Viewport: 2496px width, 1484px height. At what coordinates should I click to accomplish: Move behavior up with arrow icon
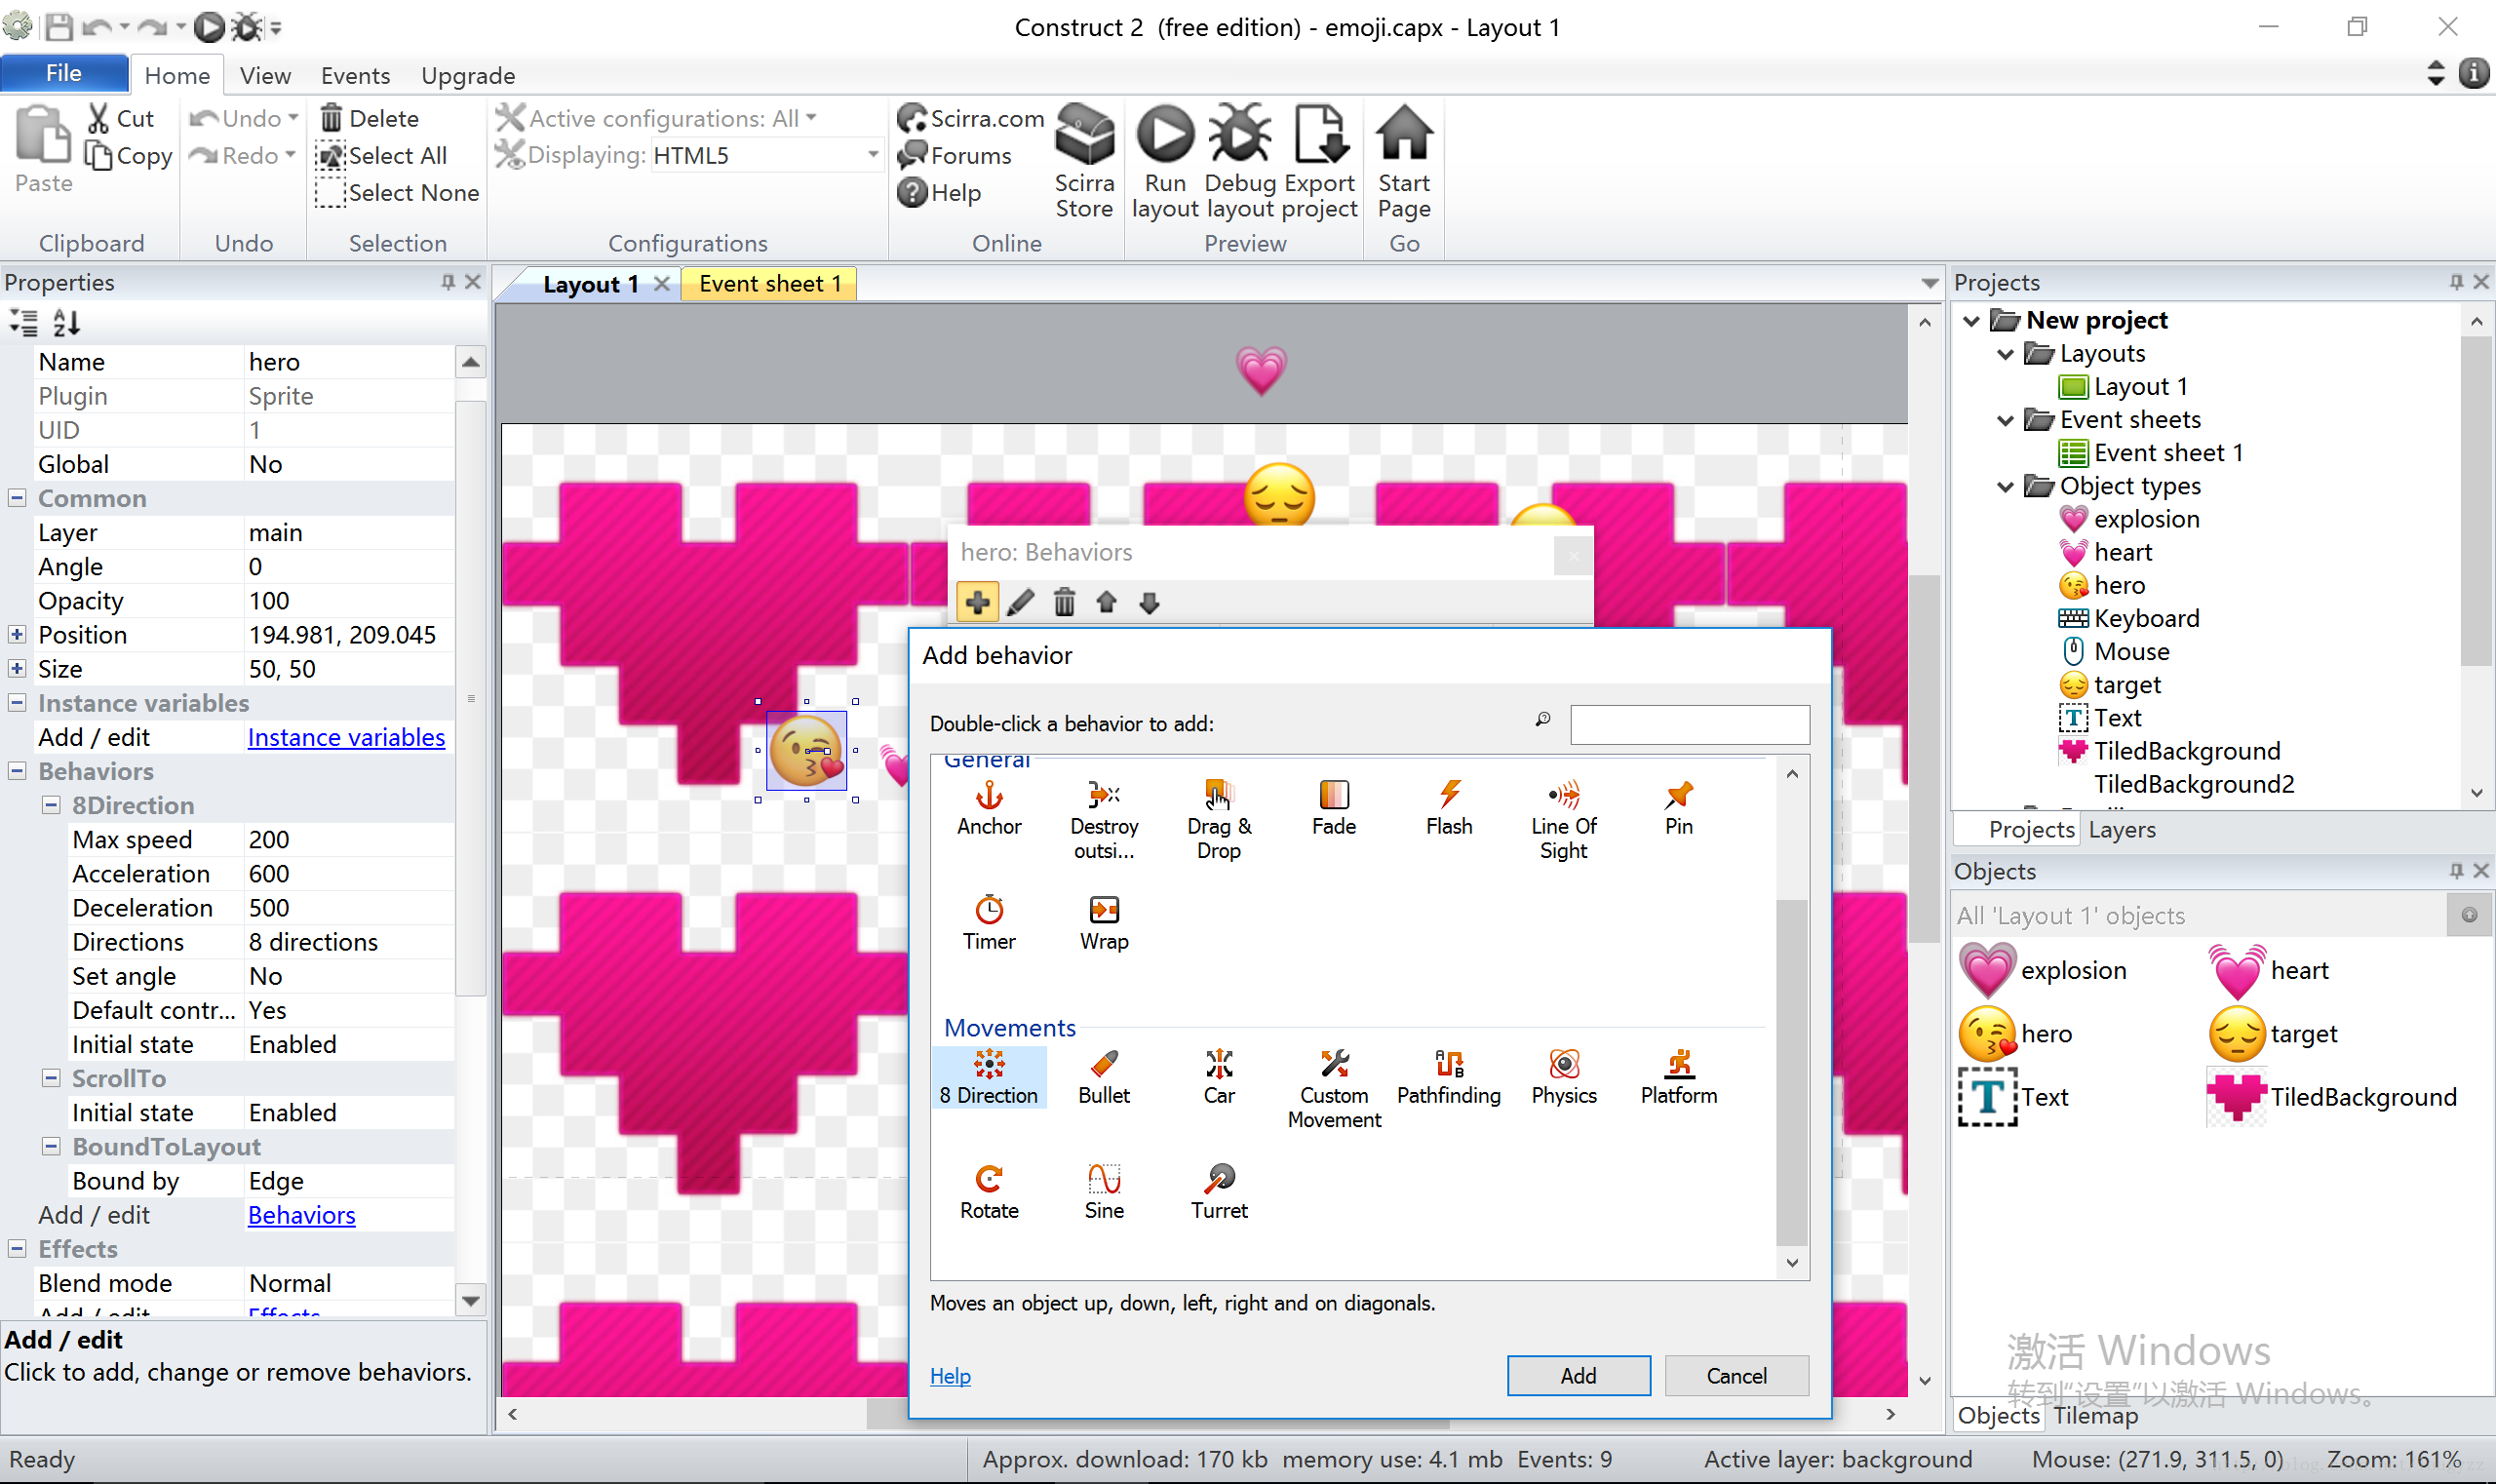point(1106,602)
